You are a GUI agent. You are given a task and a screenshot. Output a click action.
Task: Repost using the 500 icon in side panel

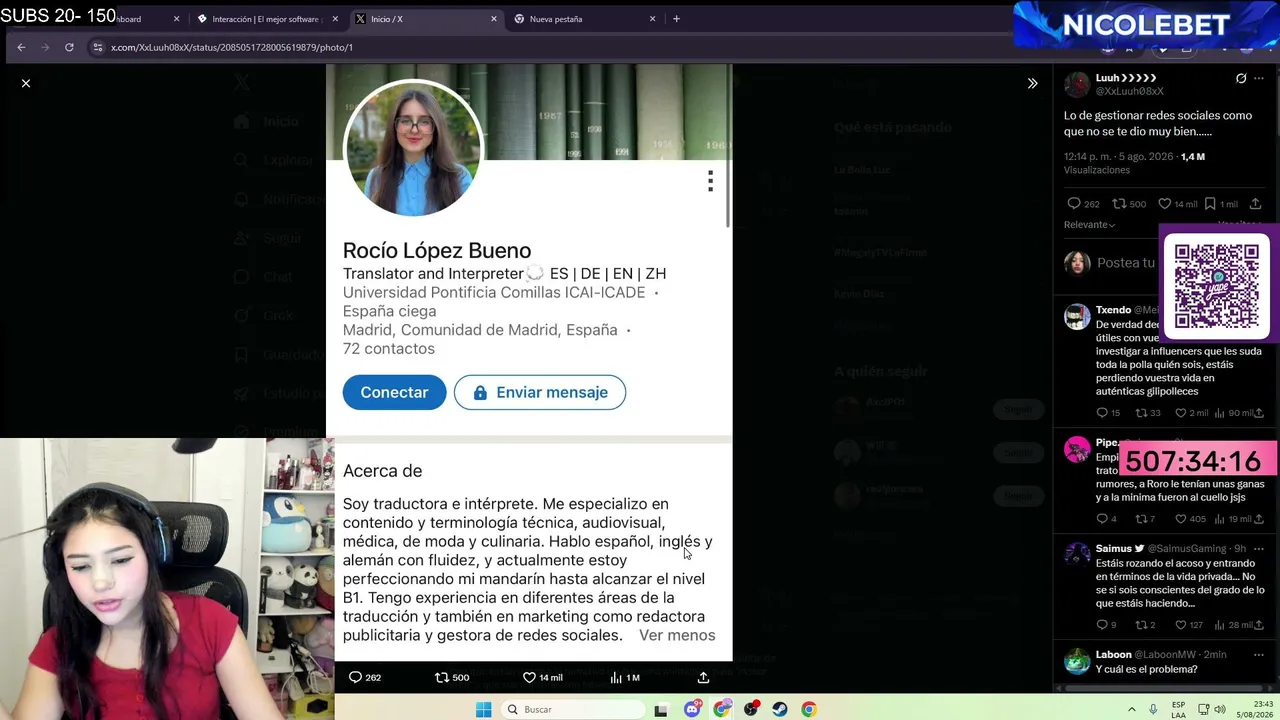tap(1120, 204)
